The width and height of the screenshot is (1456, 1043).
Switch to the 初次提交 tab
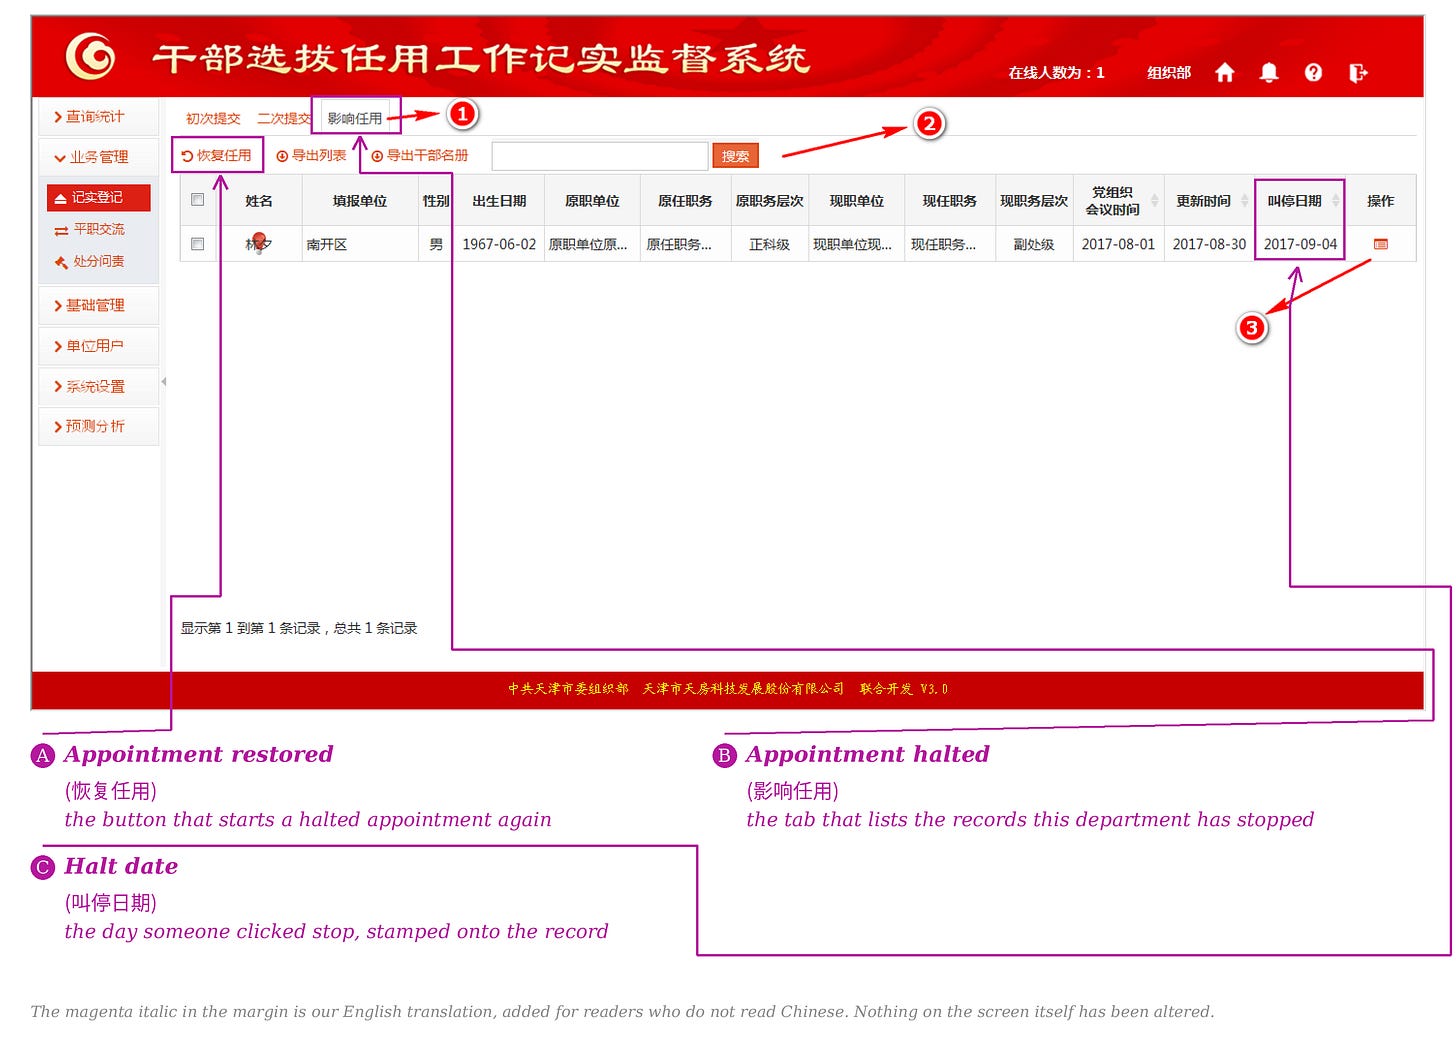pos(213,118)
